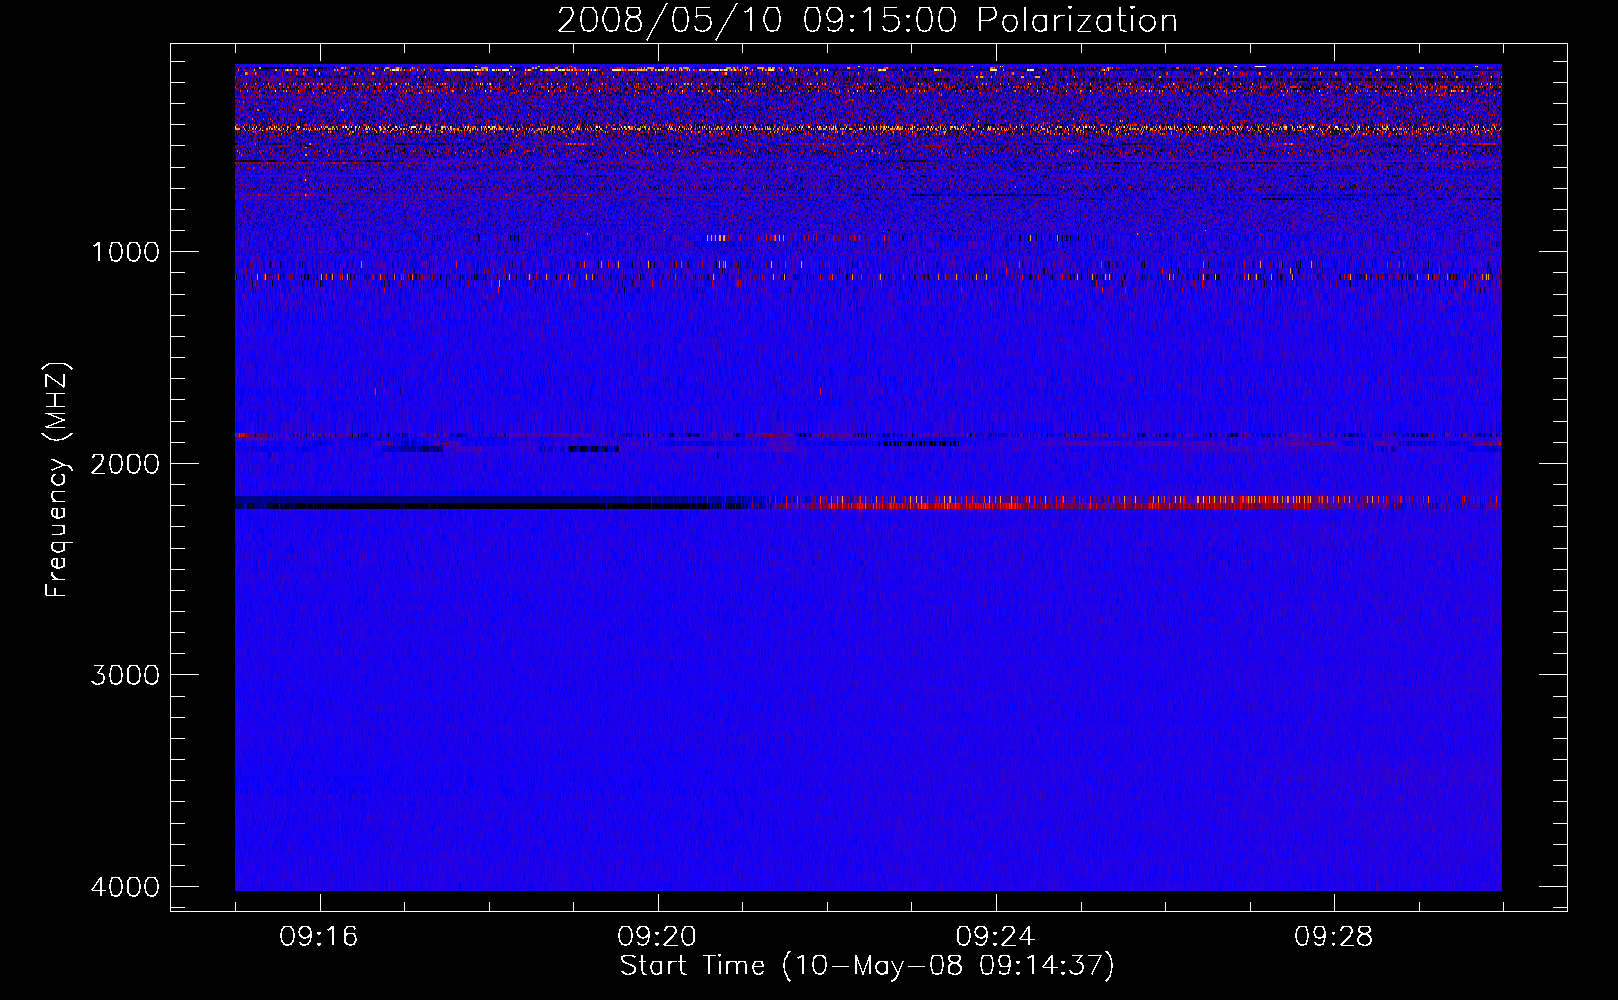The height and width of the screenshot is (1000, 1618).
Task: Select the 'Frequency (MHZ)' axis label
Action: click(57, 479)
